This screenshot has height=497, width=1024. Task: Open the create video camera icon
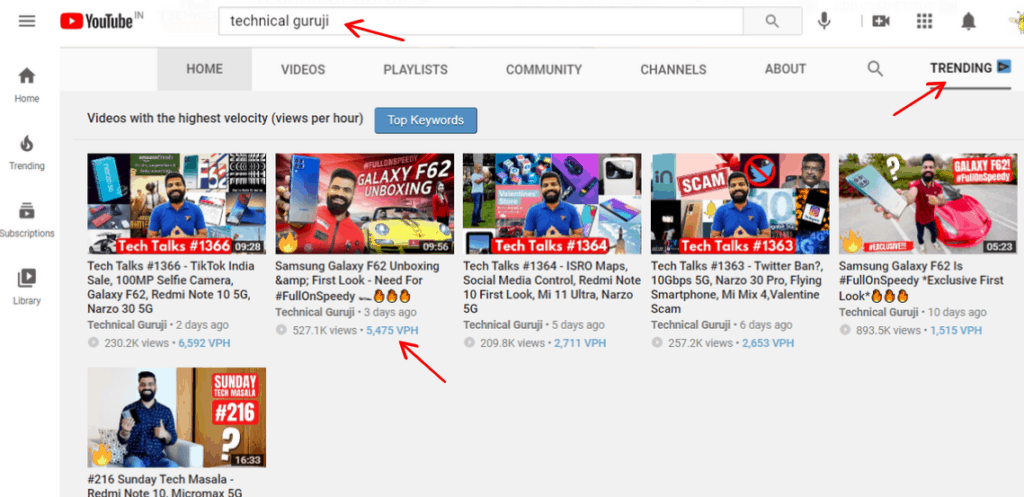coord(881,22)
